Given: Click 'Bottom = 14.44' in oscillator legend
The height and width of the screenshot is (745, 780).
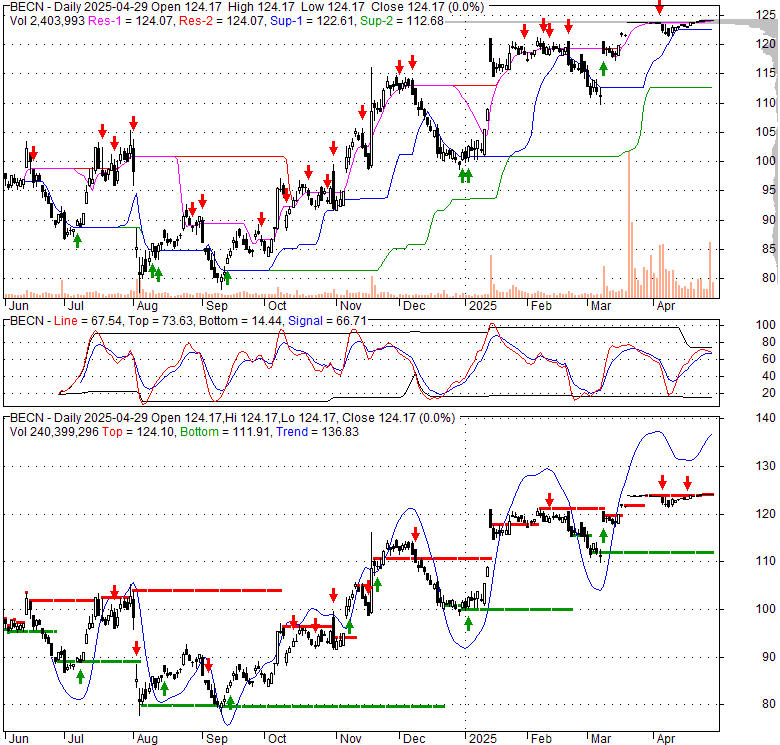Looking at the screenshot, I should pyautogui.click(x=240, y=321).
